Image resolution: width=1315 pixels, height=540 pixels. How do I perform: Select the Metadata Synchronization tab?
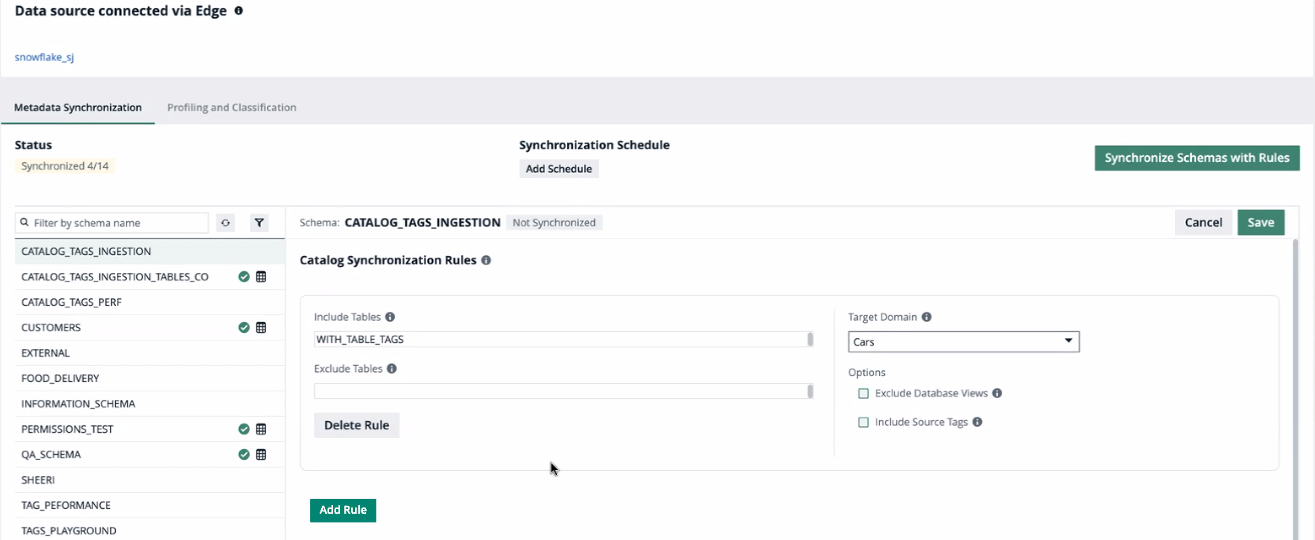point(78,108)
